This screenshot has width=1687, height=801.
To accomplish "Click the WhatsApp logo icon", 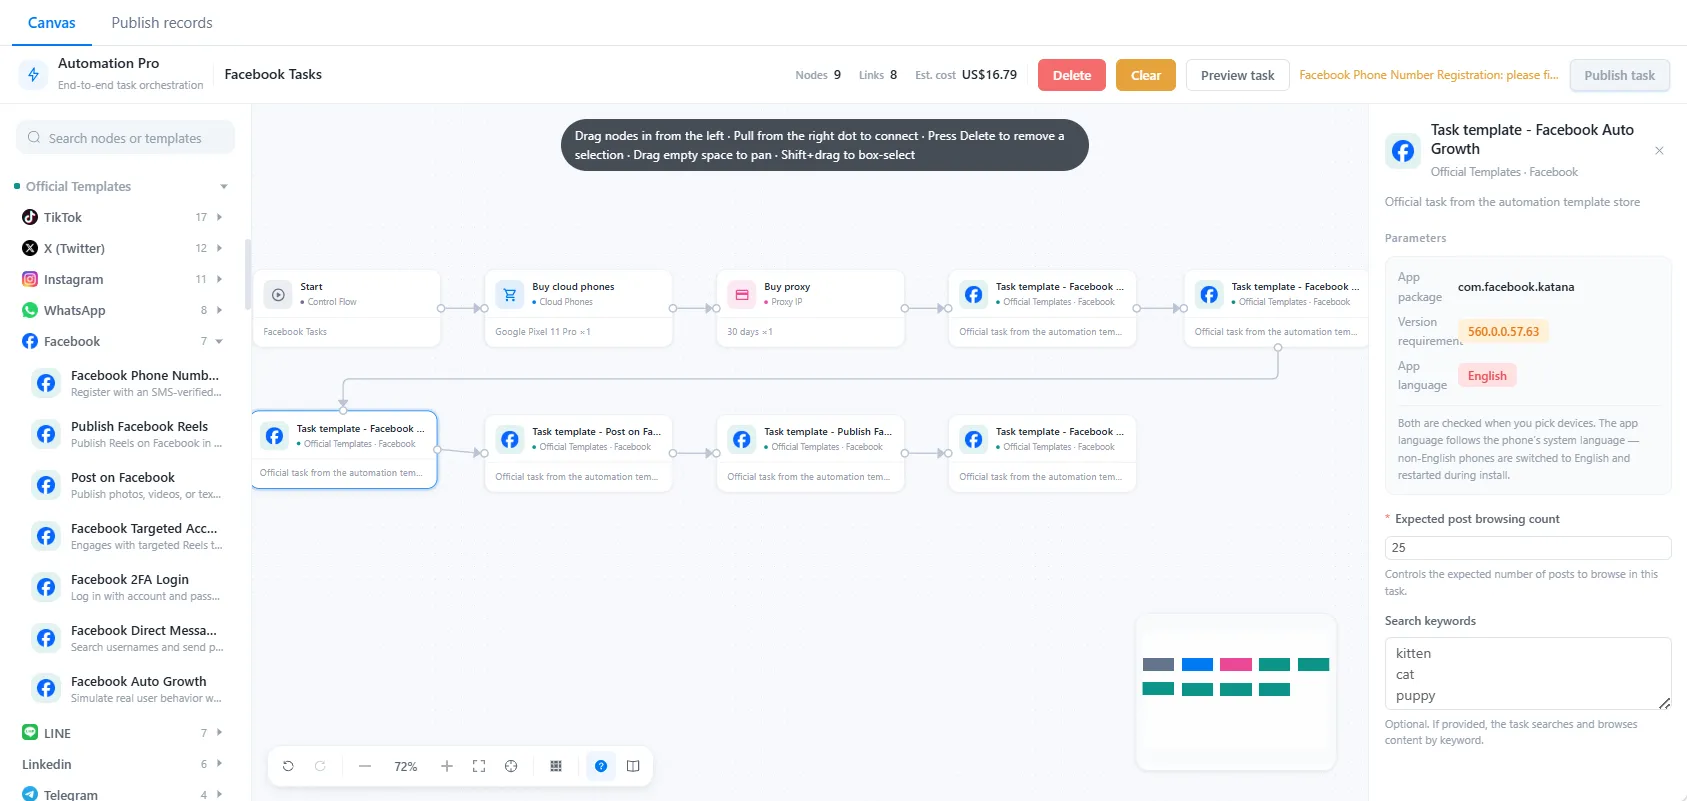I will click(30, 310).
